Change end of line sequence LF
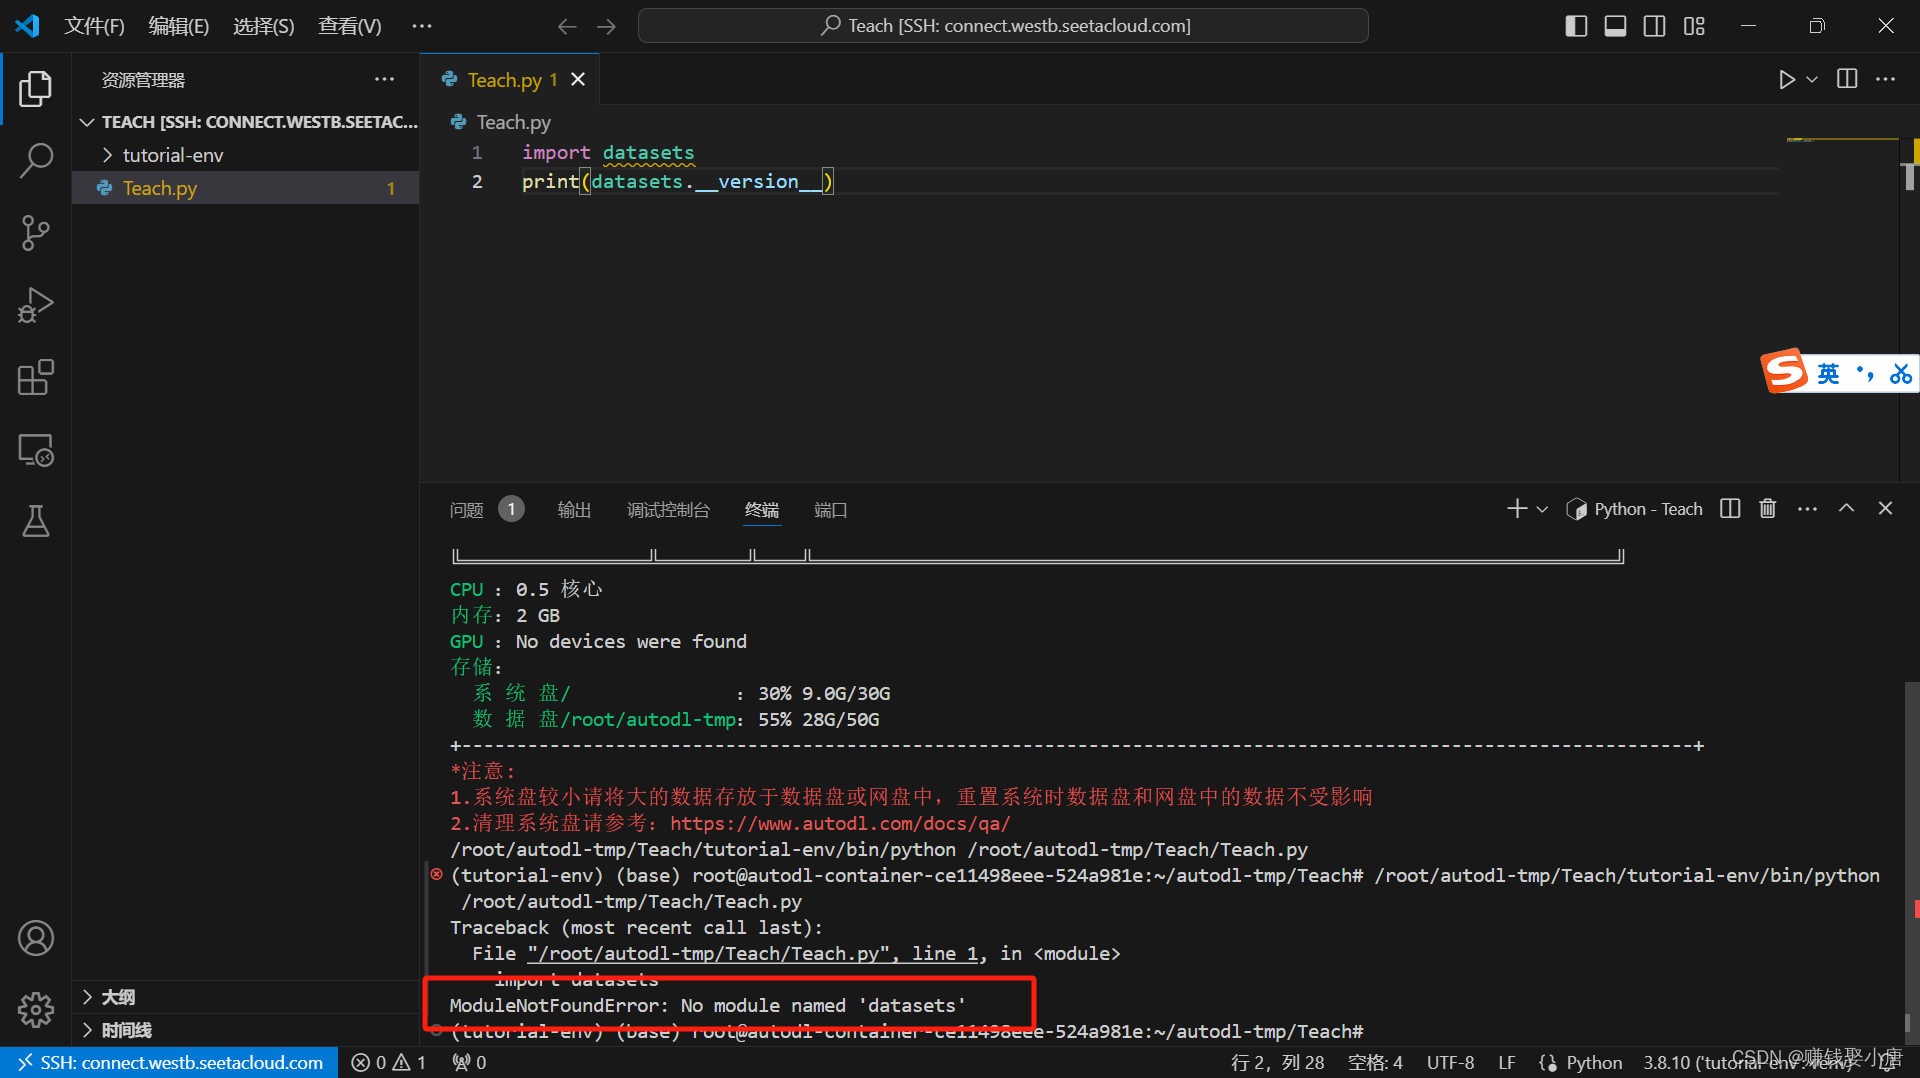The image size is (1920, 1078). (x=1506, y=1062)
